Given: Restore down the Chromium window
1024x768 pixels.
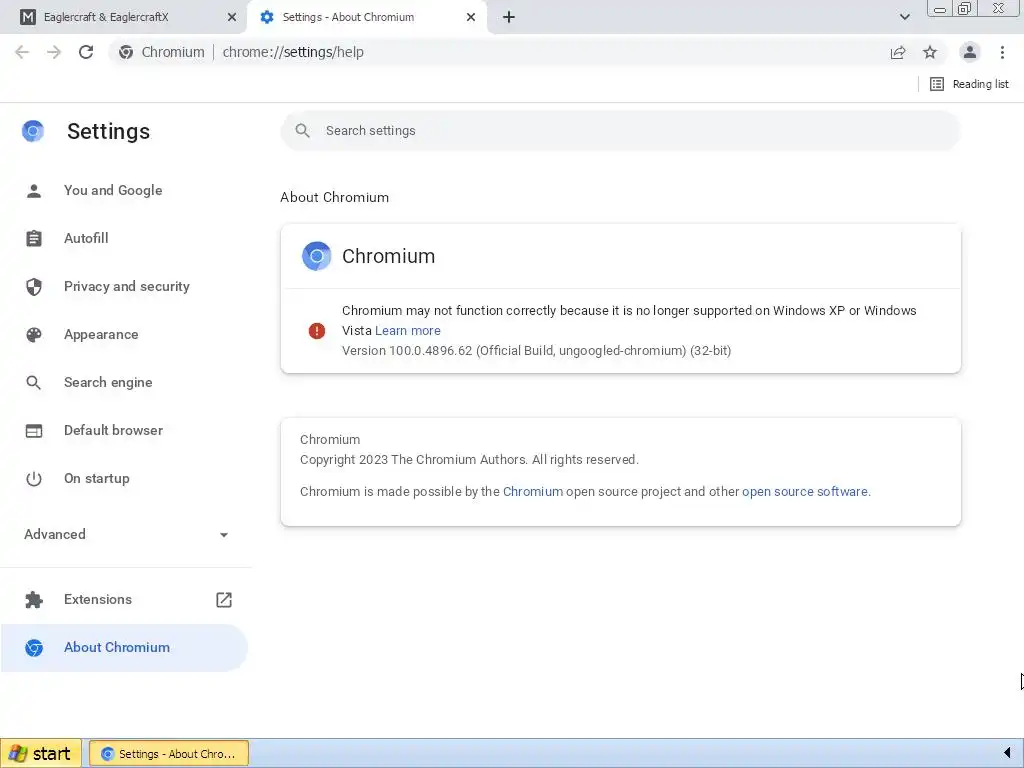Looking at the screenshot, I should [964, 8].
